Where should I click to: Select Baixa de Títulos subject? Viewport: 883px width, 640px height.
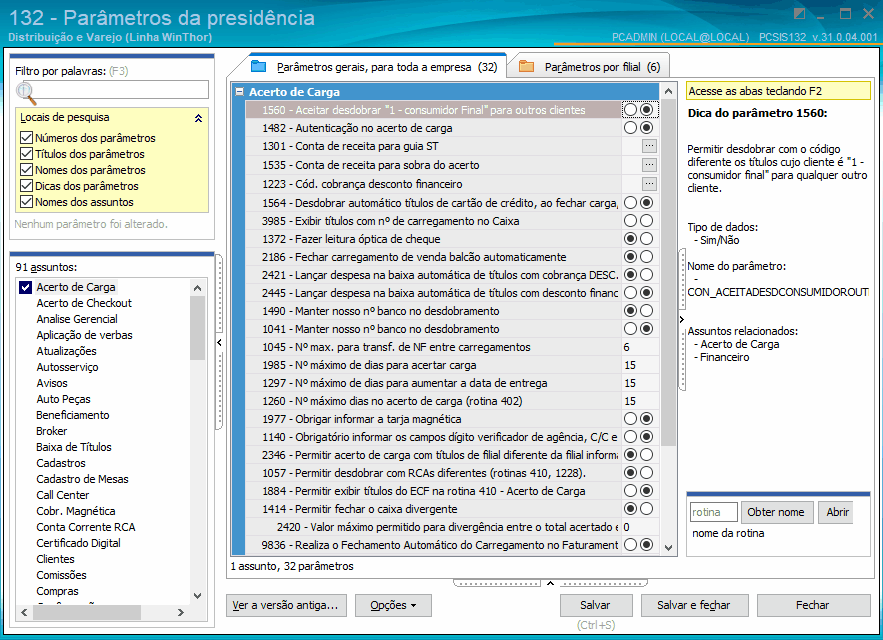(74, 447)
